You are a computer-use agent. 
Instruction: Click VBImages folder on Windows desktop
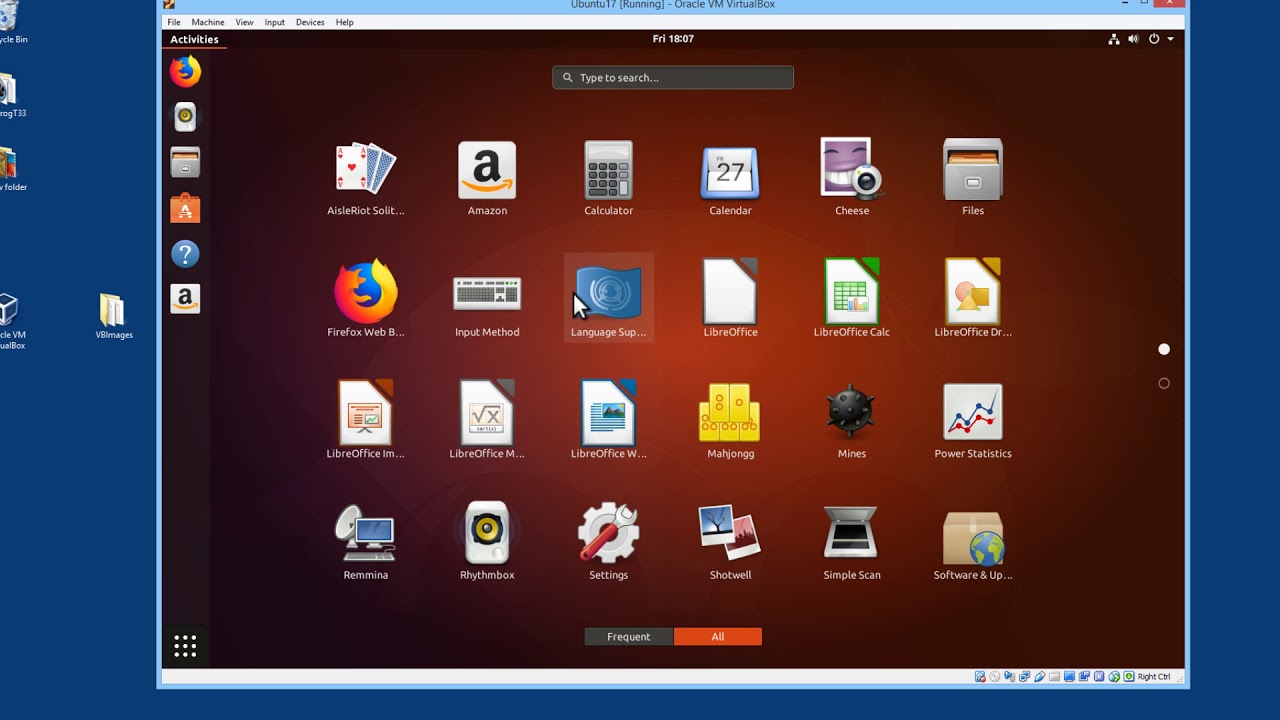tap(113, 317)
